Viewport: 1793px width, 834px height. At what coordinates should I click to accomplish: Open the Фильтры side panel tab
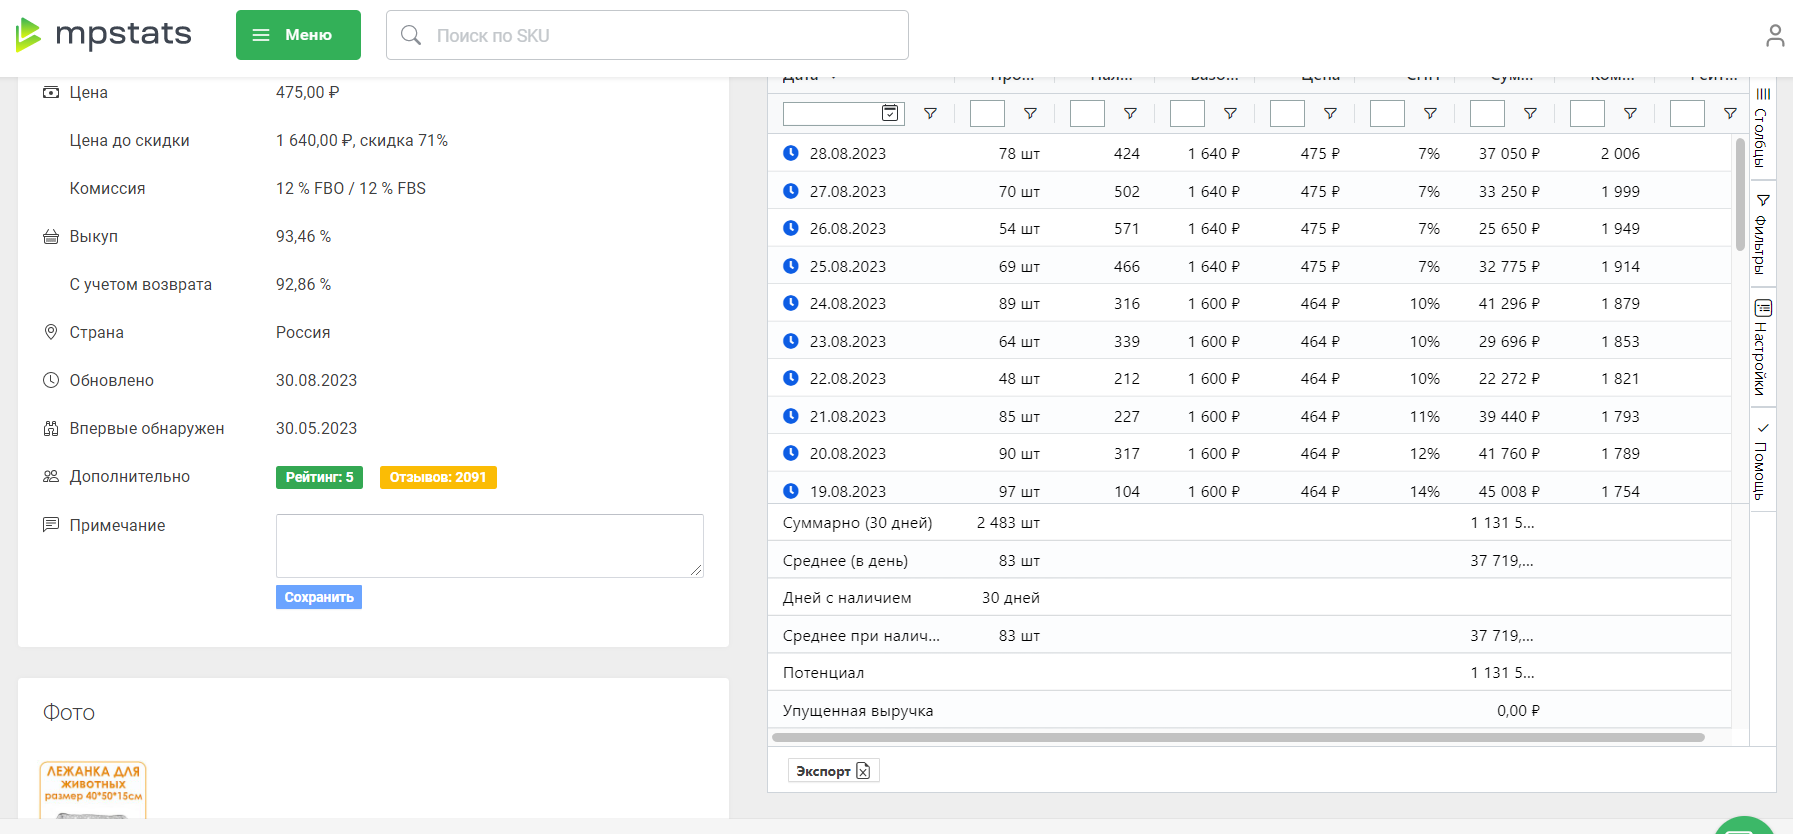[1762, 235]
